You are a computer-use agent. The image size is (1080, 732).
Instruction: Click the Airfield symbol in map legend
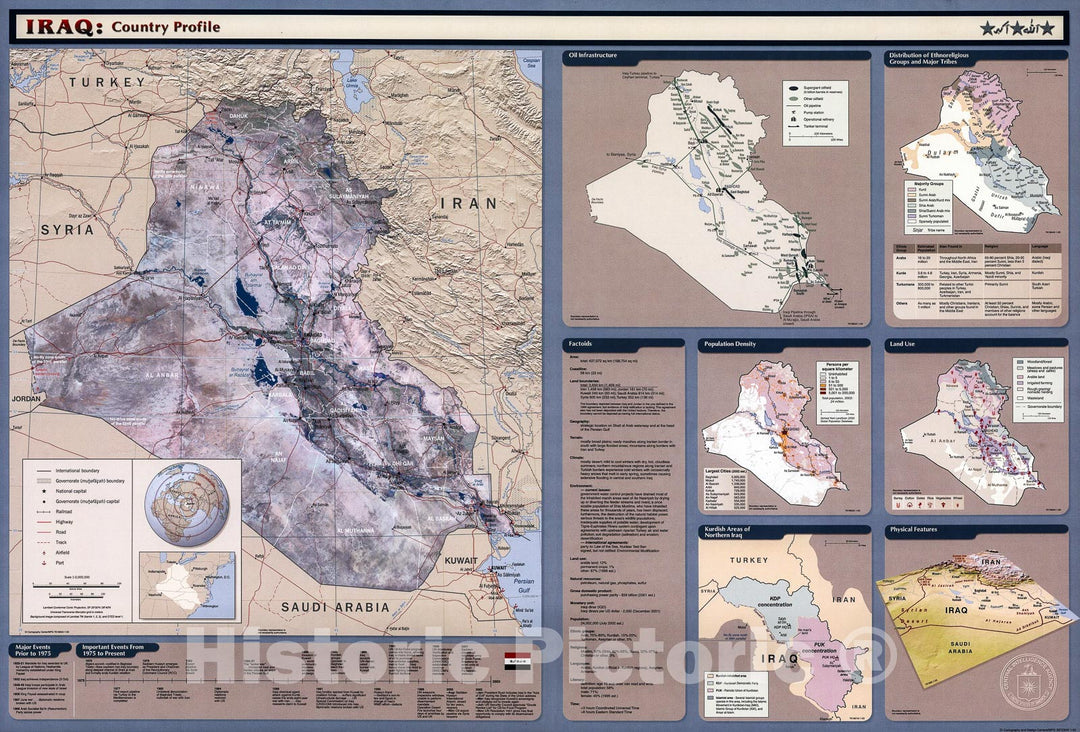(x=43, y=550)
